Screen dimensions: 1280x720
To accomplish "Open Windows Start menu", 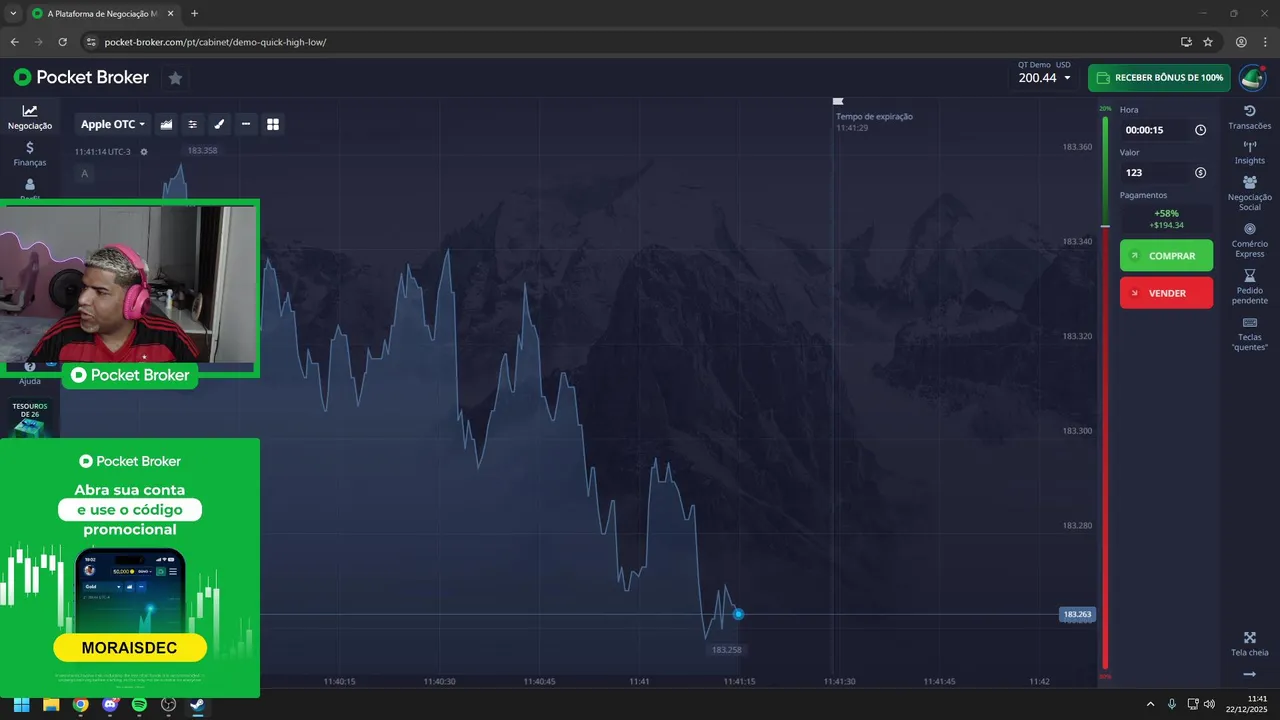I will coord(21,704).
